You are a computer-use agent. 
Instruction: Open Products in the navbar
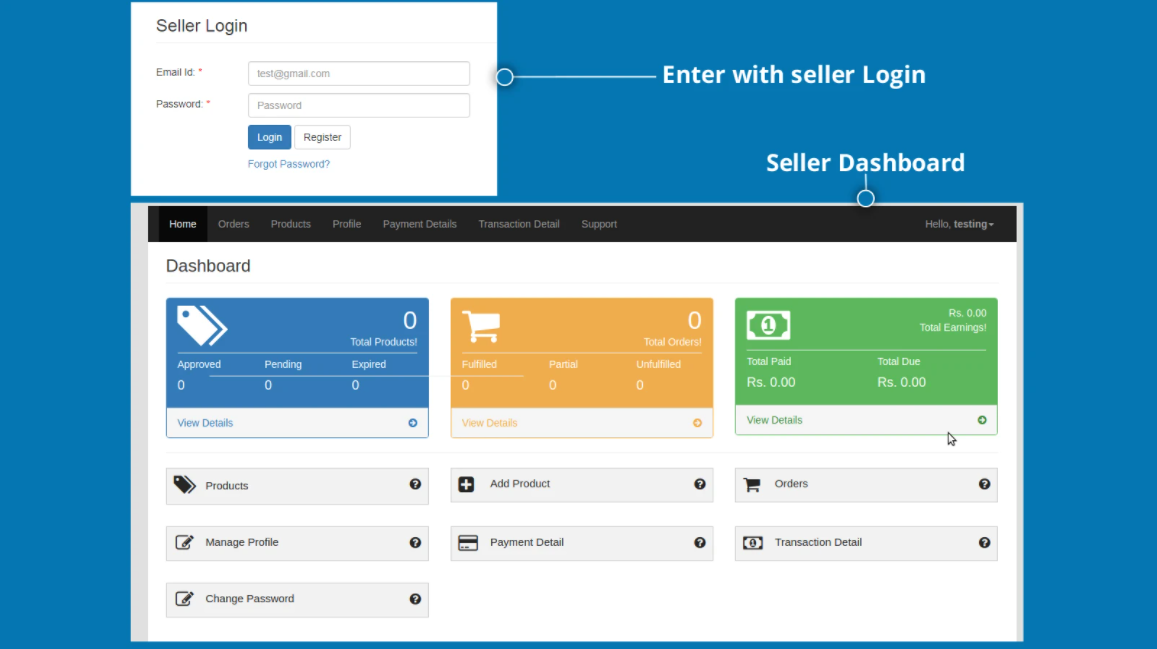pyautogui.click(x=291, y=224)
